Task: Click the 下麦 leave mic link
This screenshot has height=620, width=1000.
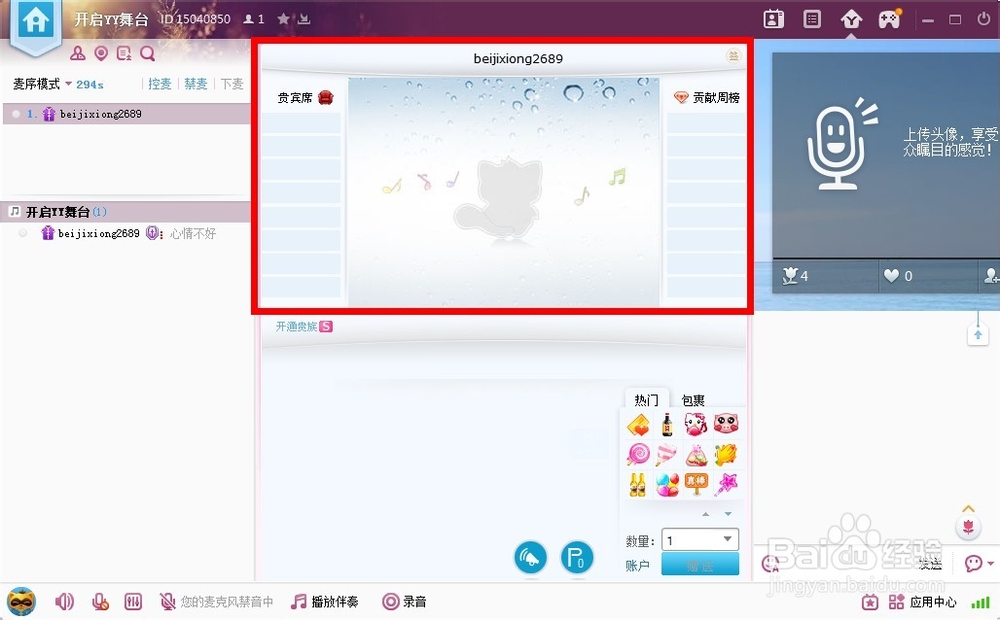Action: click(232, 84)
